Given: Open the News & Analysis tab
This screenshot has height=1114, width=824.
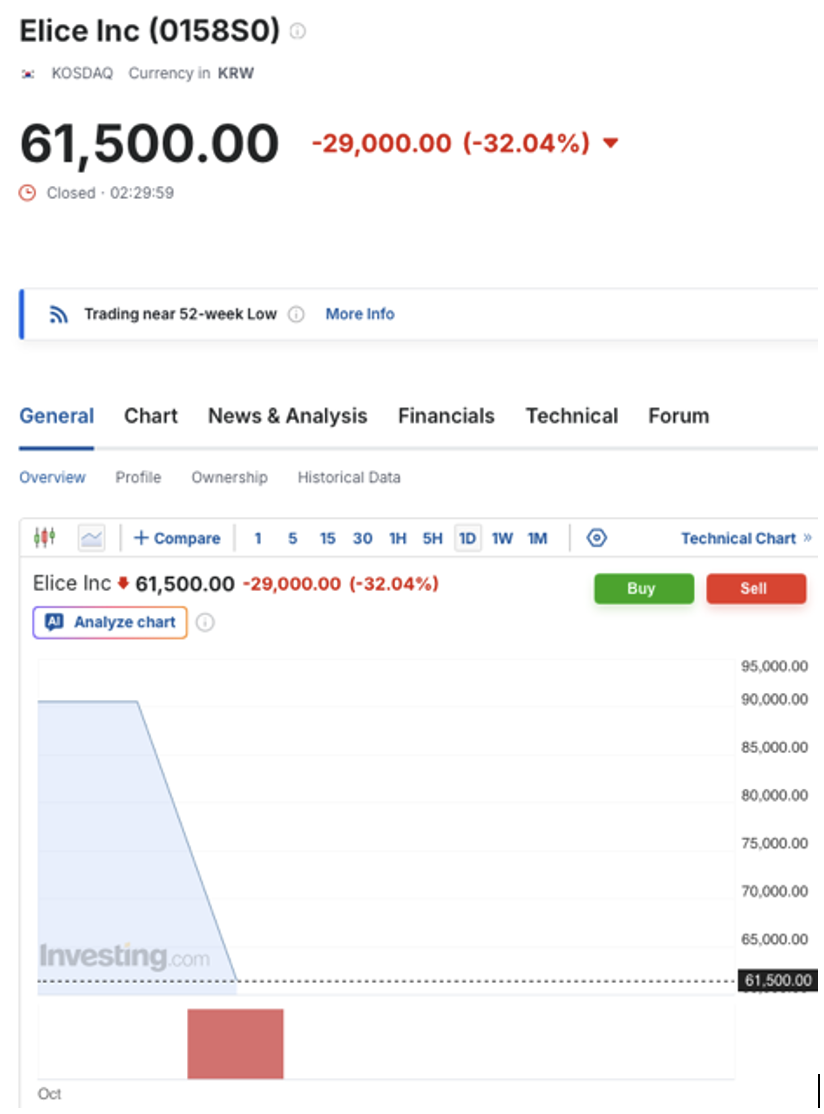Looking at the screenshot, I should pyautogui.click(x=287, y=416).
